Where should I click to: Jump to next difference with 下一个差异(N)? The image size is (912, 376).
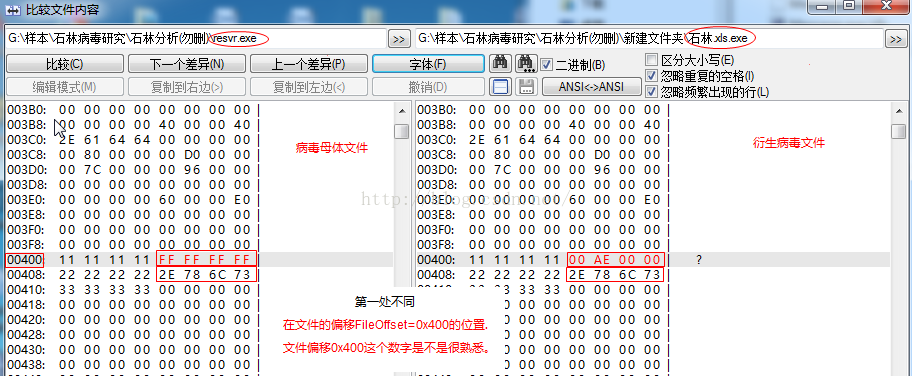[187, 63]
